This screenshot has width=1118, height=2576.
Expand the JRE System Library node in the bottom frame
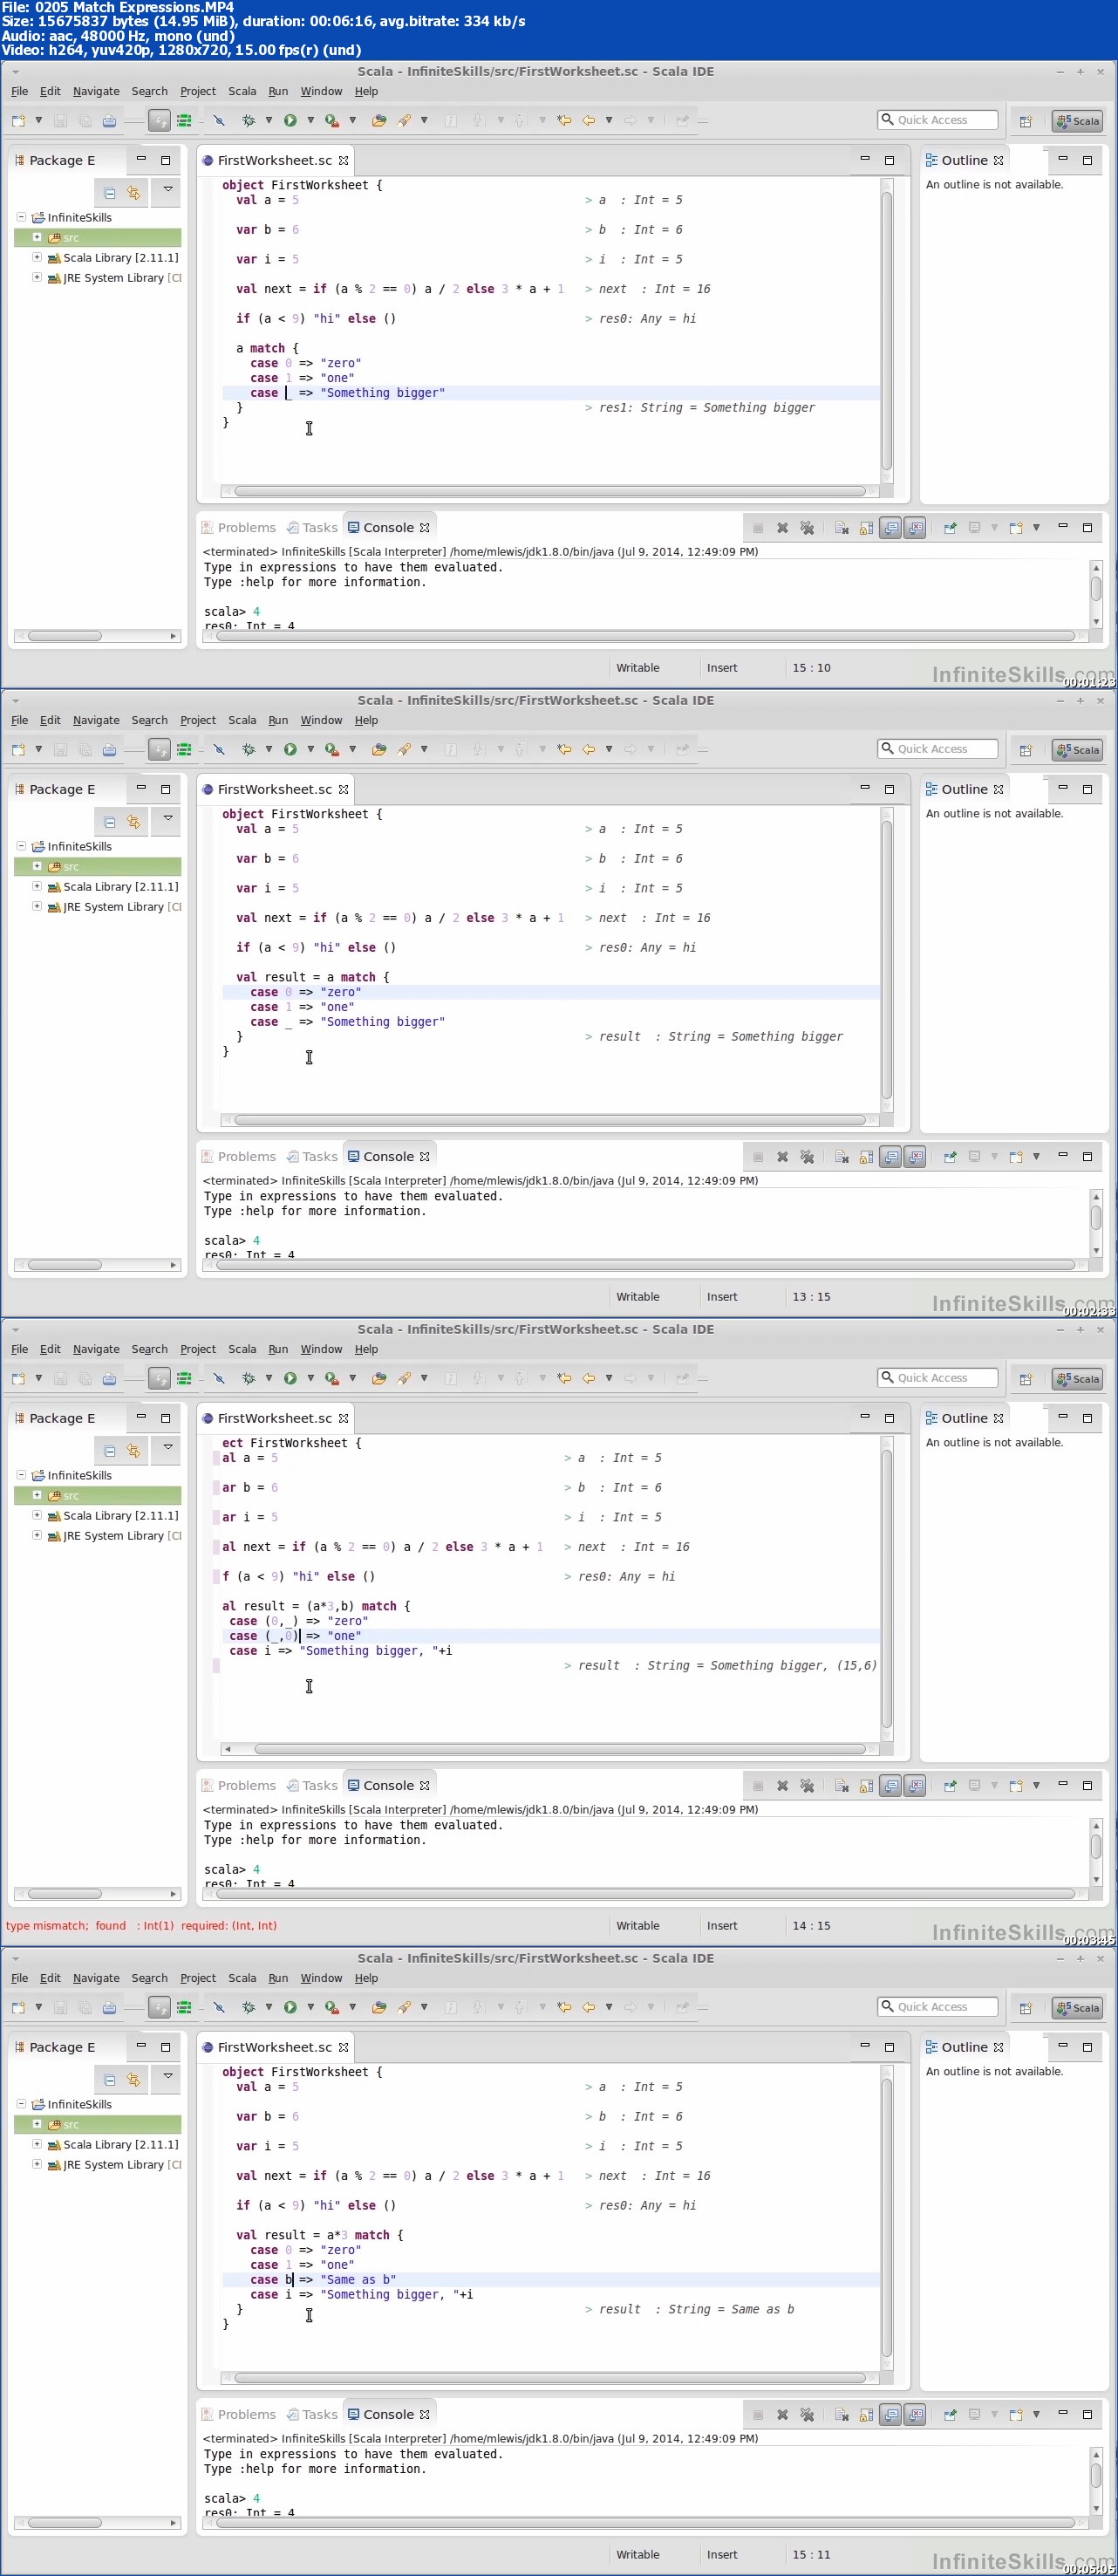tap(37, 2164)
